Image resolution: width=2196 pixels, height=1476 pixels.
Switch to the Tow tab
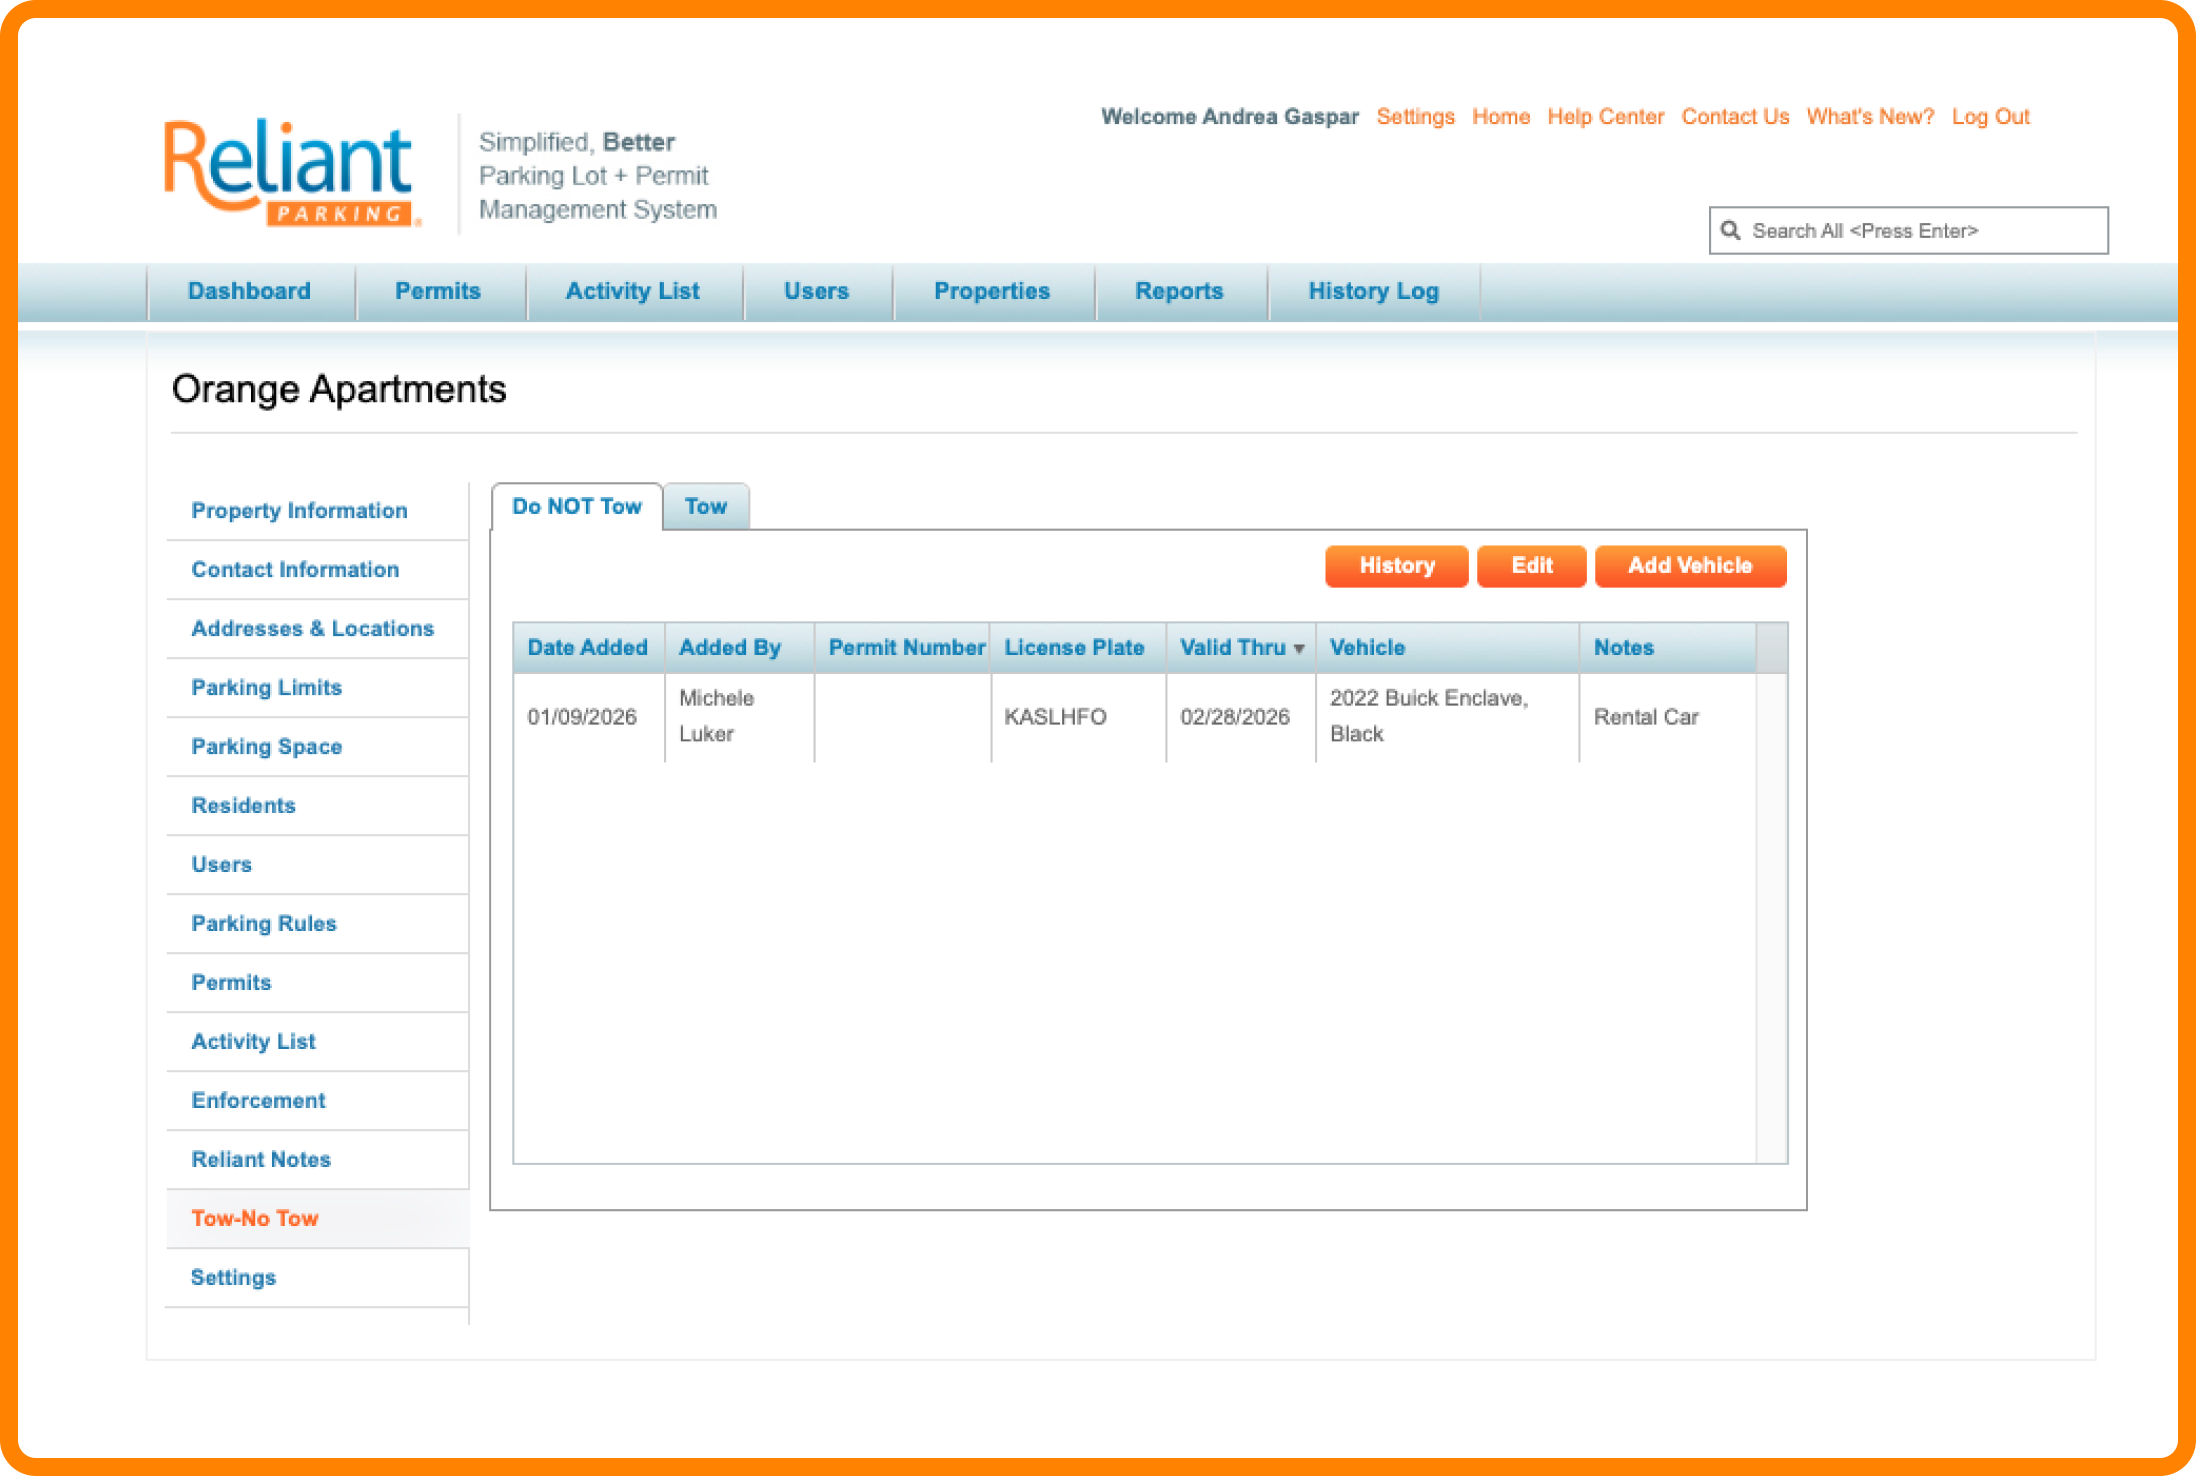pyautogui.click(x=705, y=507)
